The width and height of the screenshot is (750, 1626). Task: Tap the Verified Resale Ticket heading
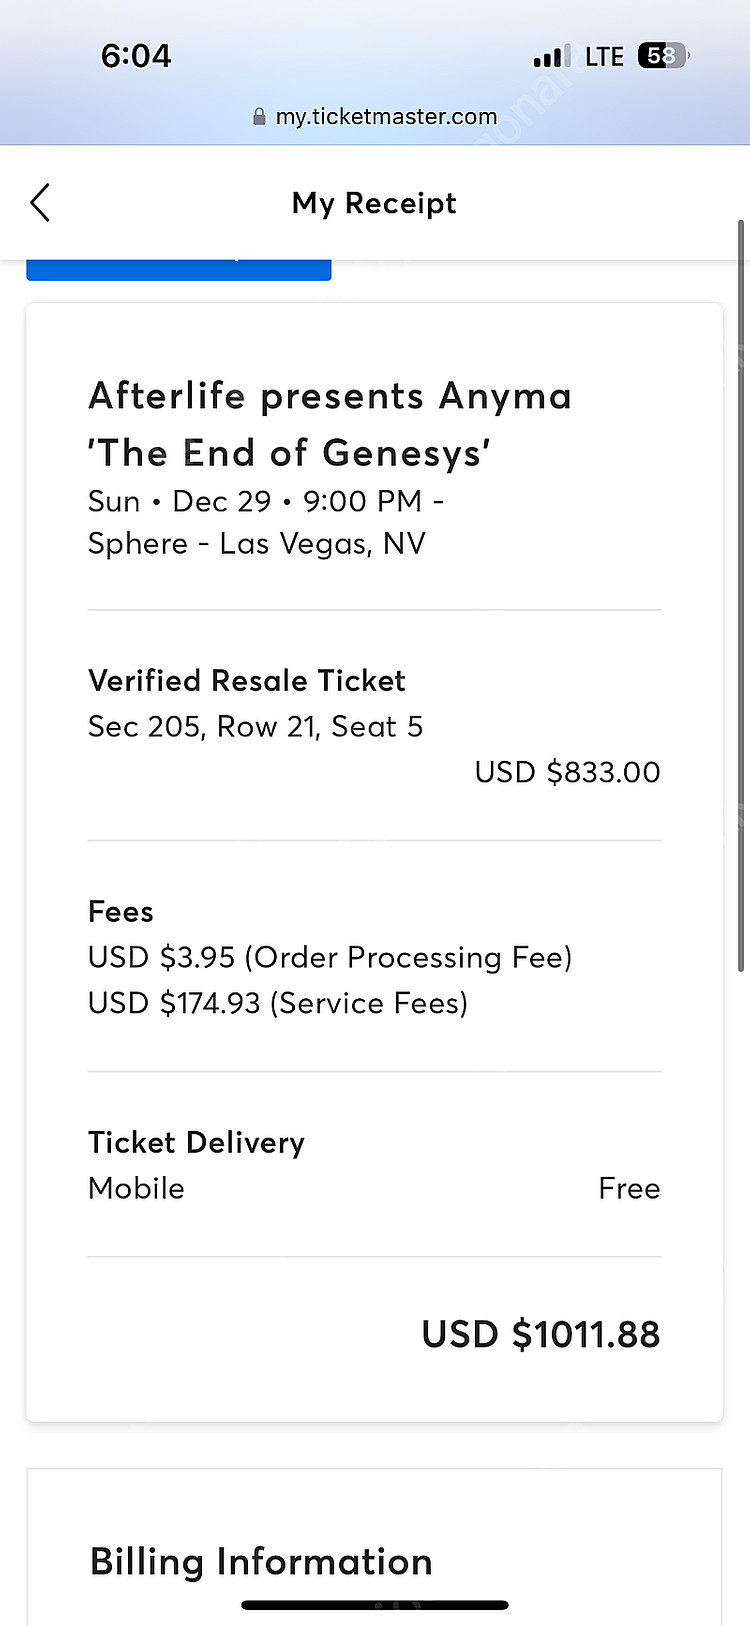(247, 681)
